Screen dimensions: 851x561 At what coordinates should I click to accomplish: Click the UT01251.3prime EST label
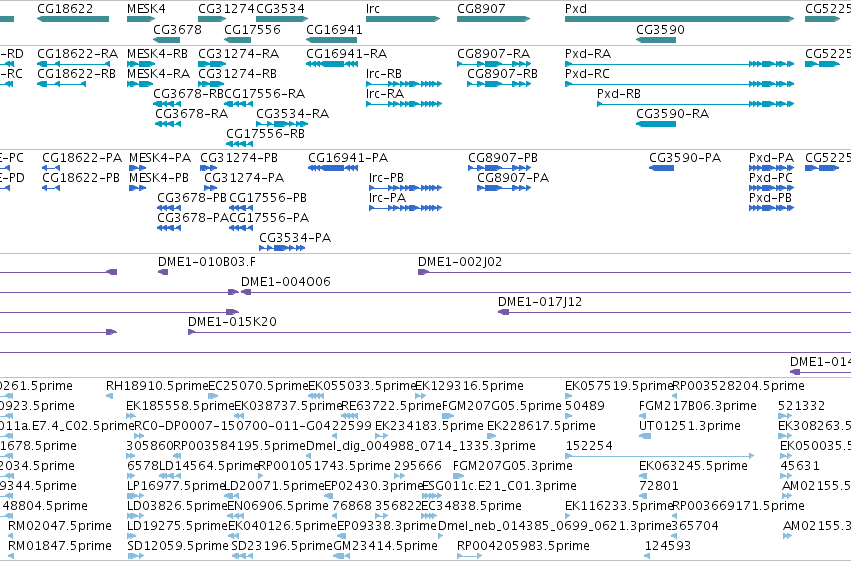(x=690, y=426)
